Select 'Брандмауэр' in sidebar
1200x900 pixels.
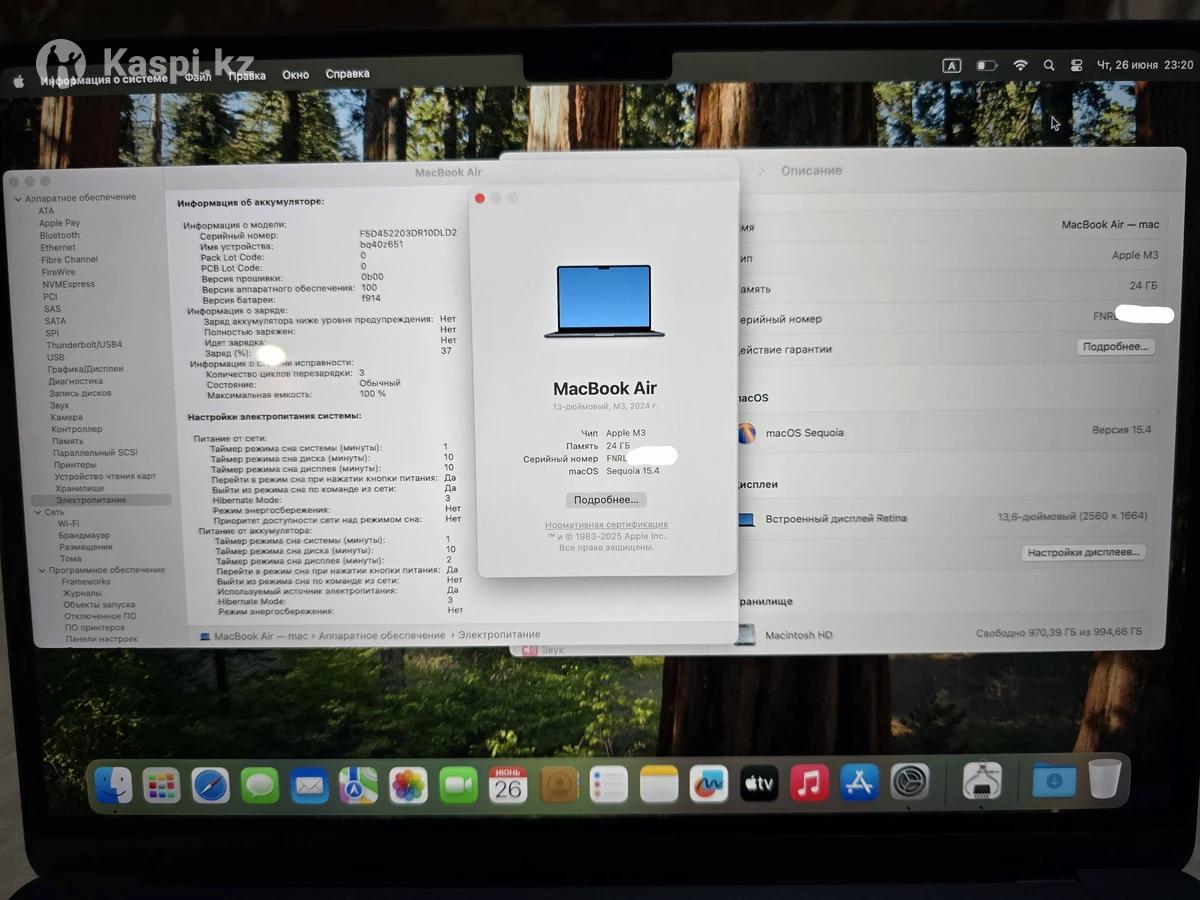click(x=84, y=536)
